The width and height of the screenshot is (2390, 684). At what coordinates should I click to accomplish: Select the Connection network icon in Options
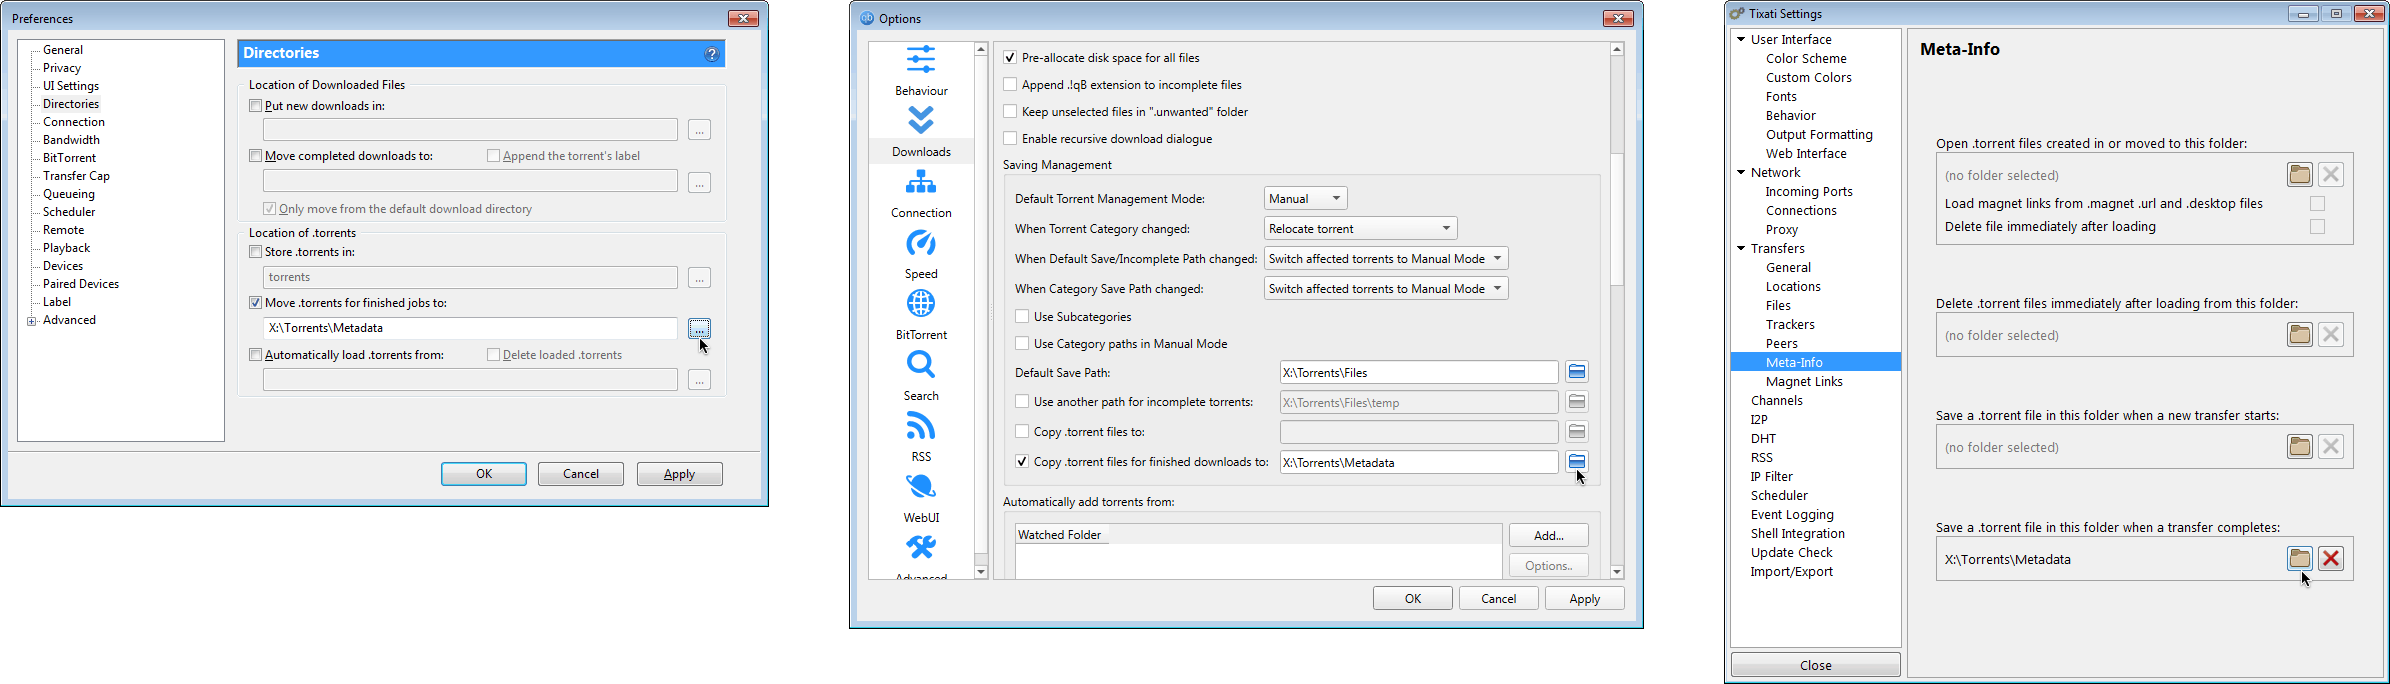coord(920,184)
